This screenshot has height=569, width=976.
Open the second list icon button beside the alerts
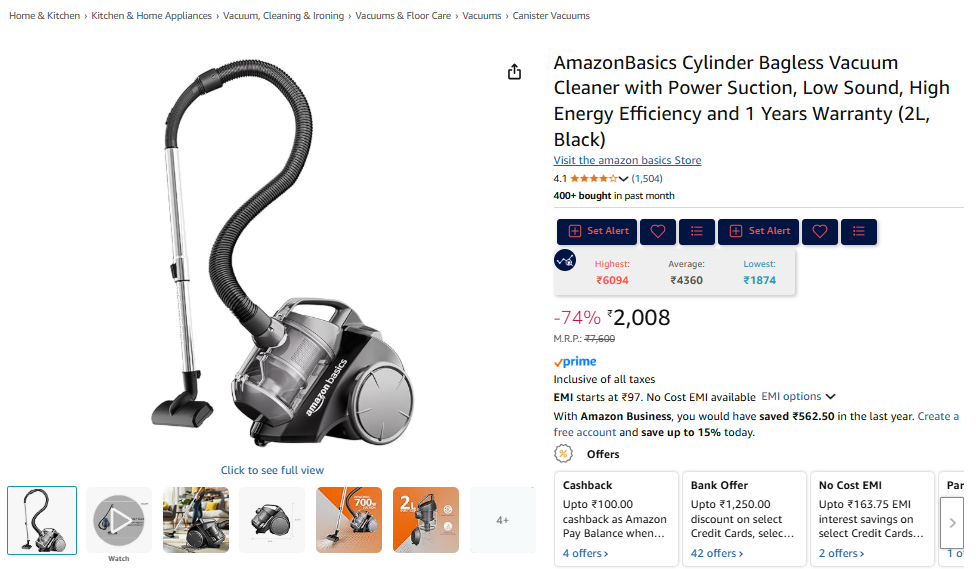coord(859,232)
